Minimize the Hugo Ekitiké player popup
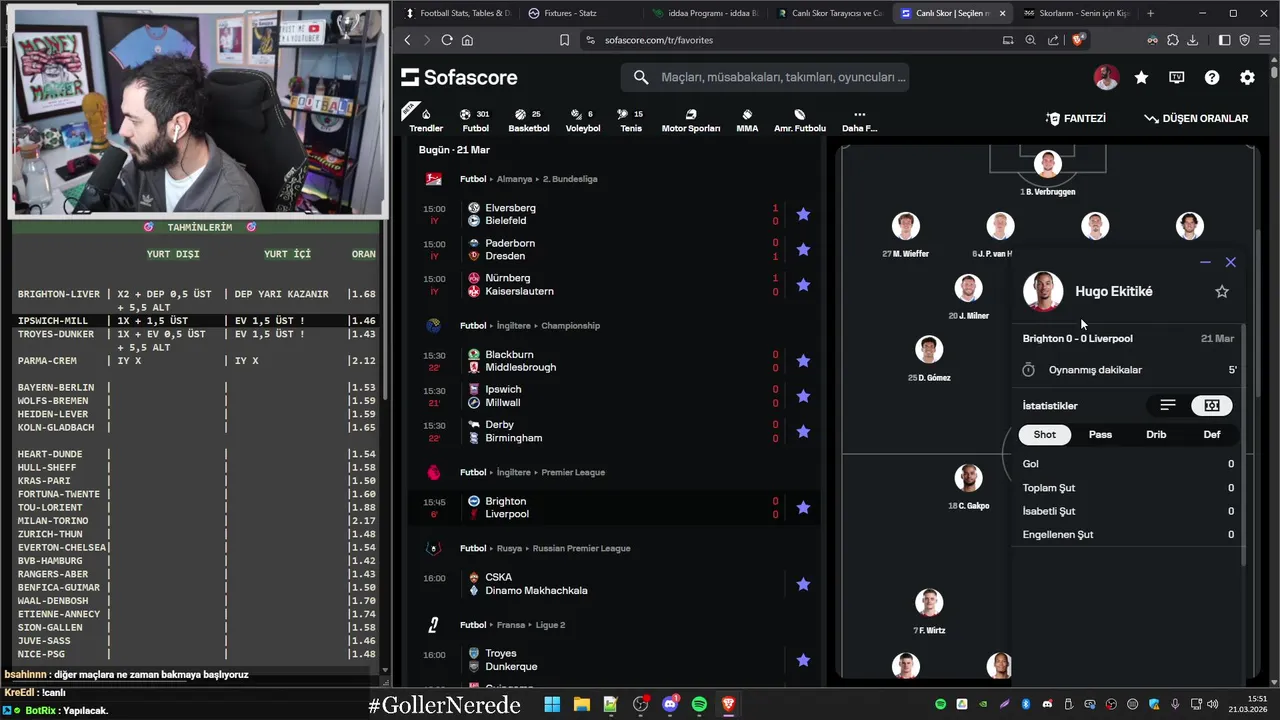 1205,262
